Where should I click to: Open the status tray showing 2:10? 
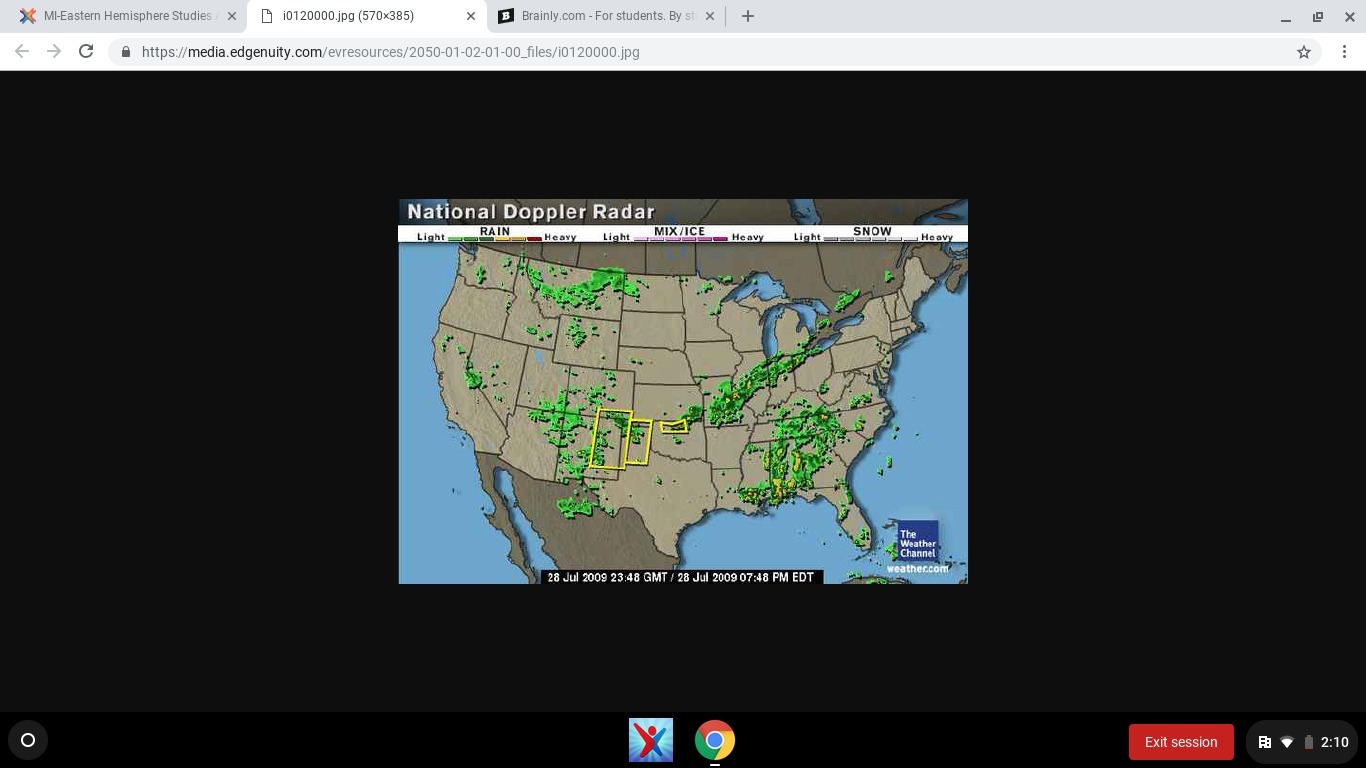coord(1302,742)
